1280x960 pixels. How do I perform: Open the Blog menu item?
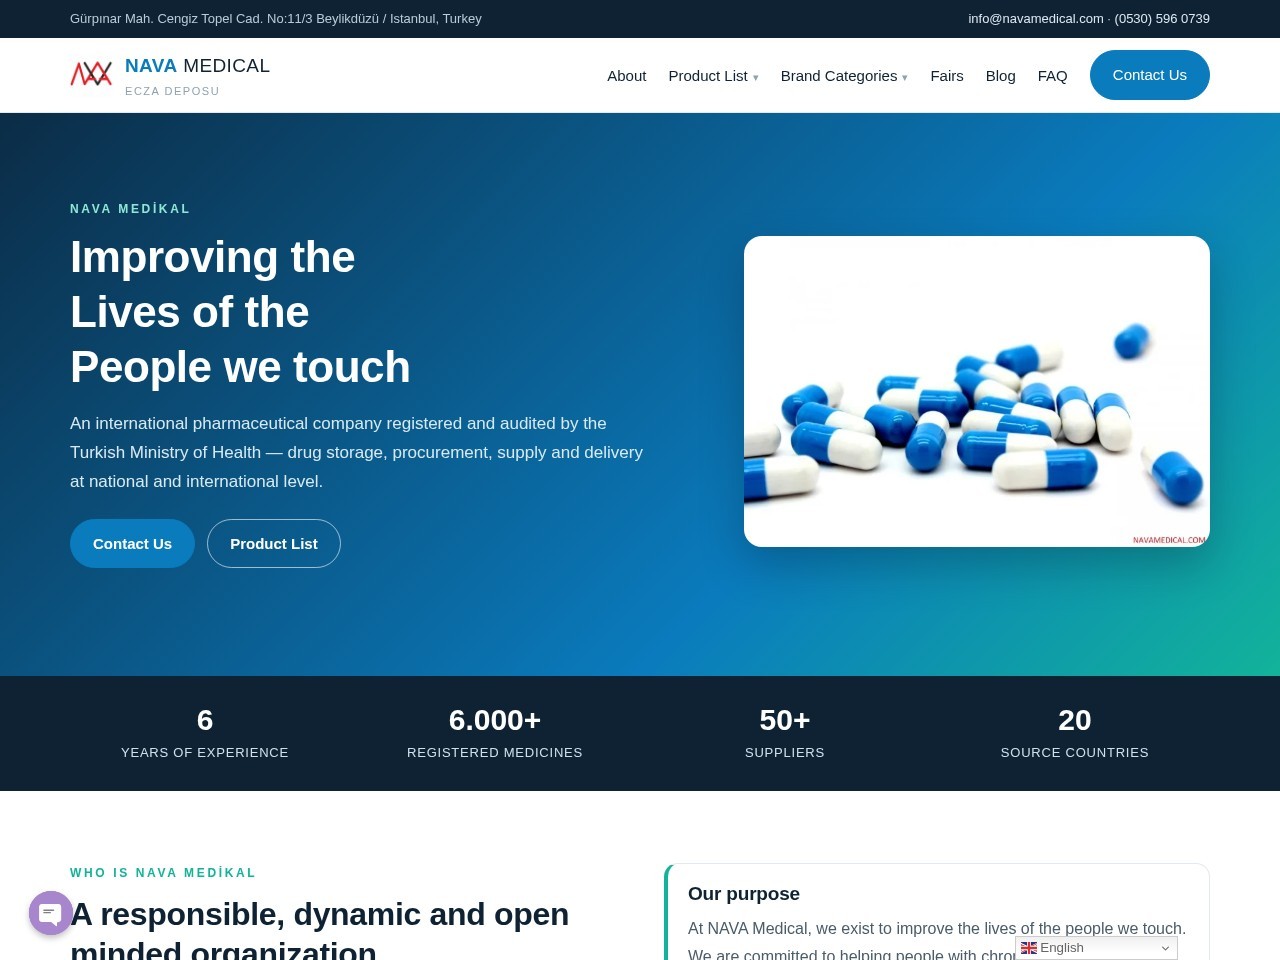tap(1000, 76)
